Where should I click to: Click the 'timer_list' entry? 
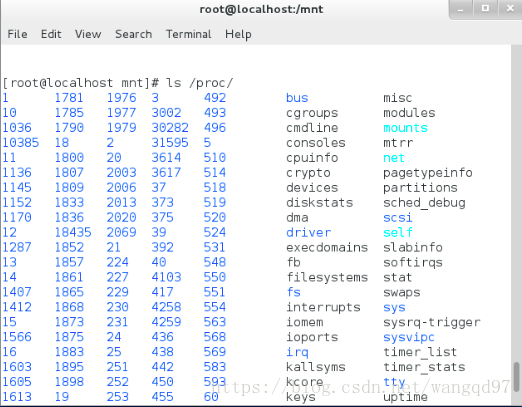pyautogui.click(x=420, y=352)
